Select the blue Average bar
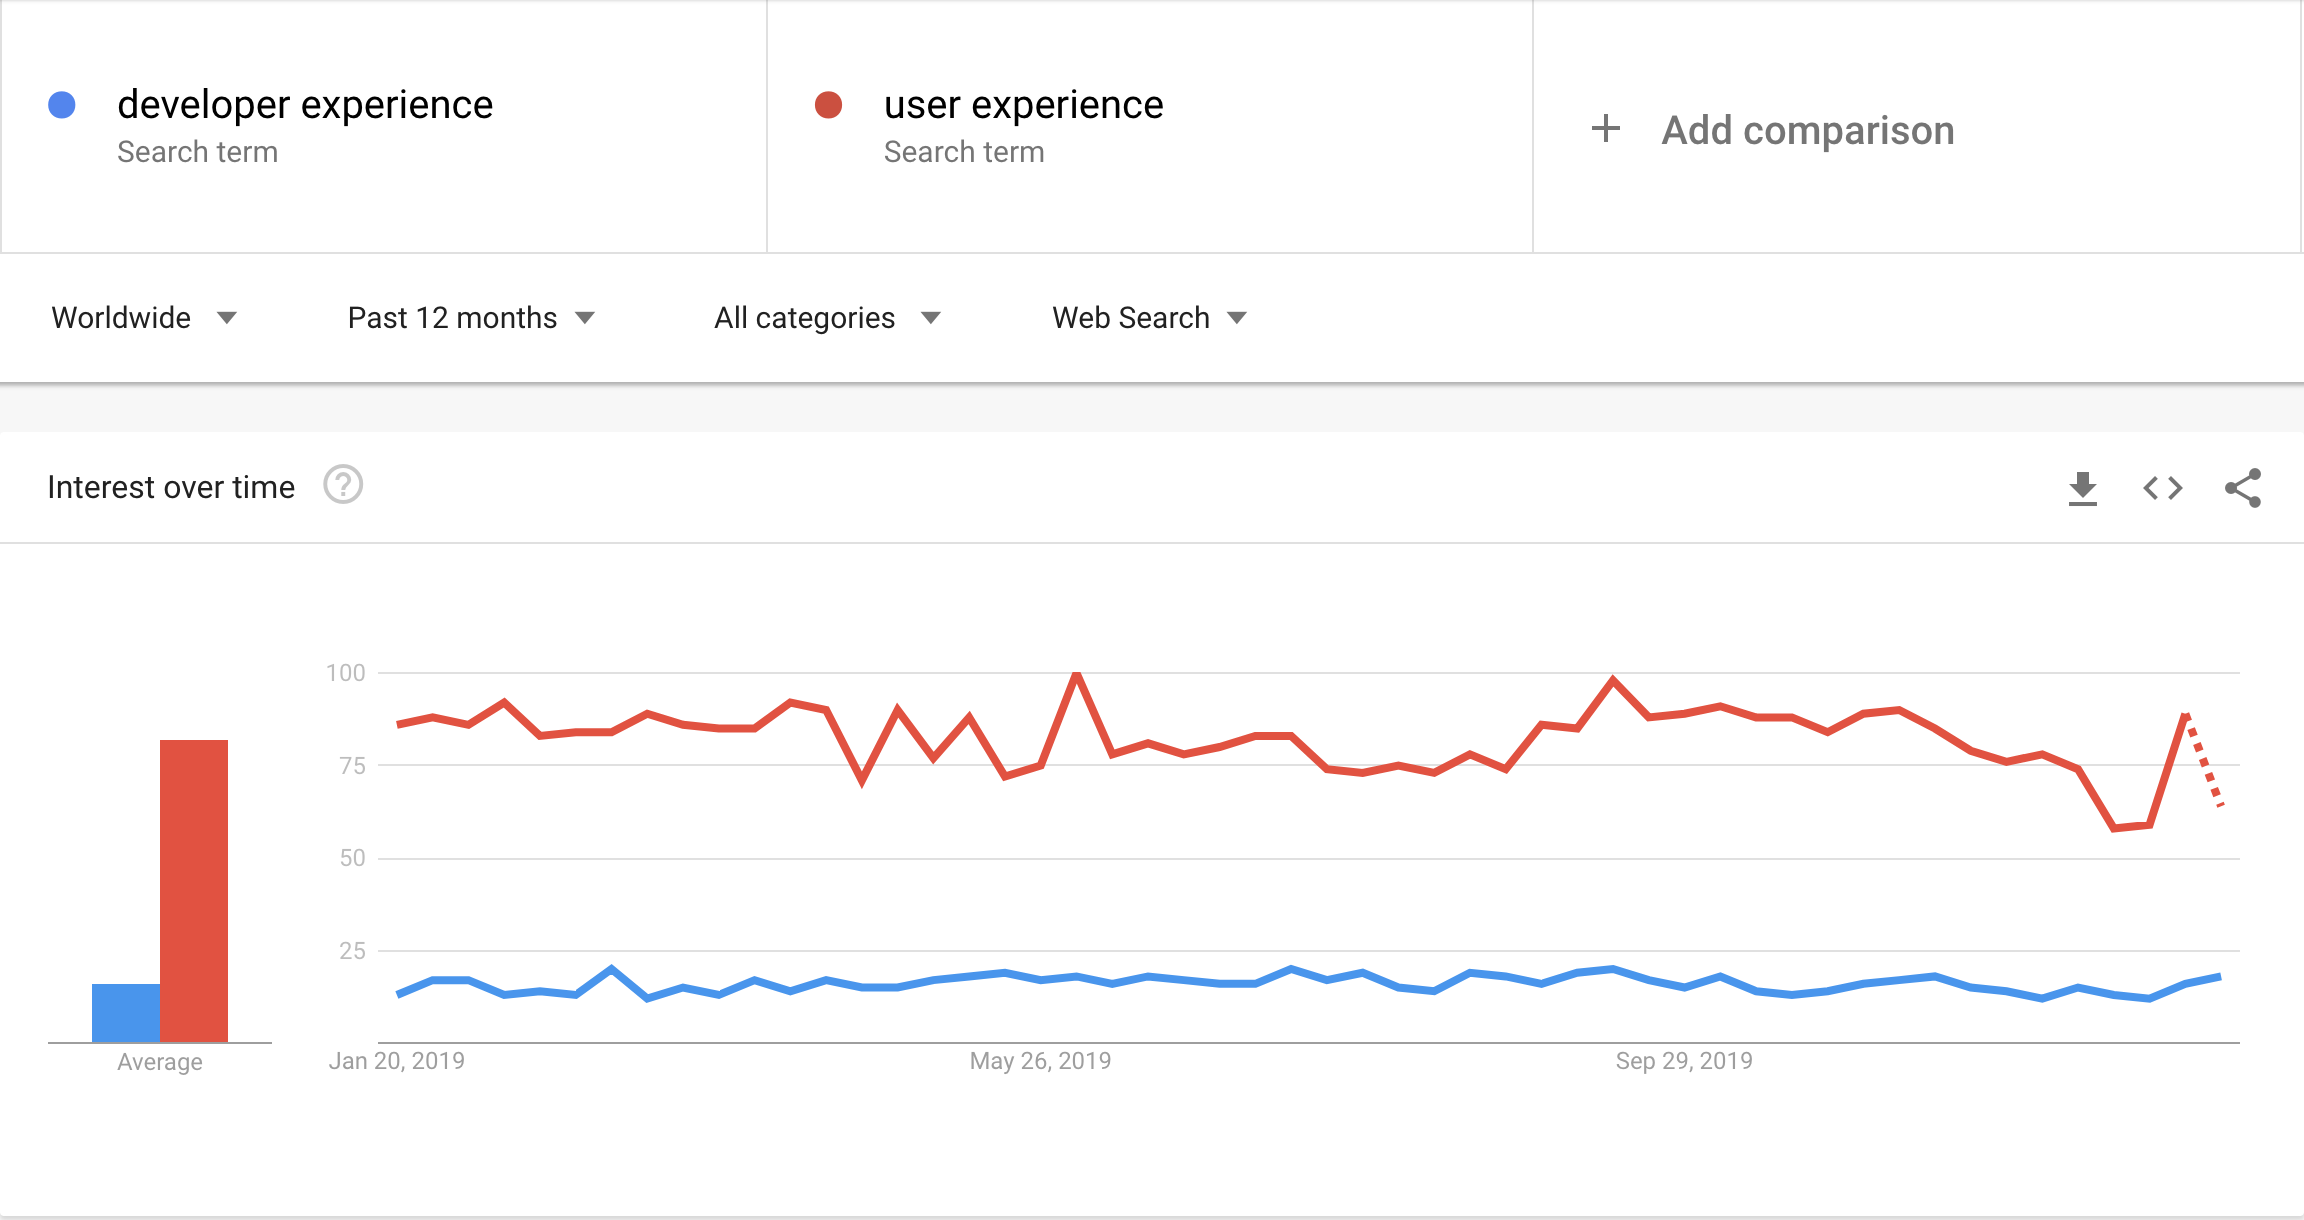This screenshot has height=1220, width=2304. 126,1013
